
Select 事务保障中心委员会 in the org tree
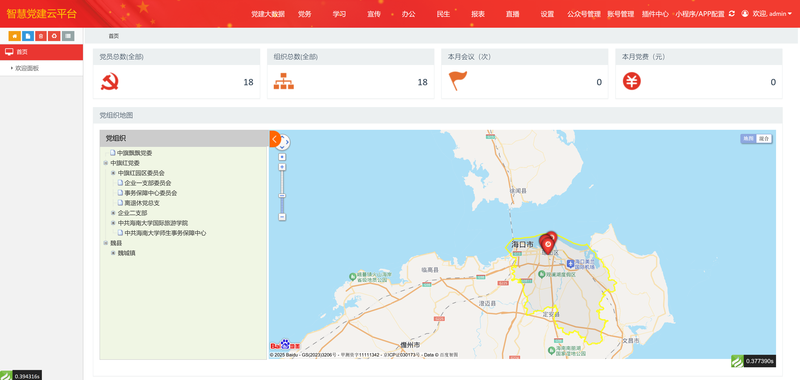(x=151, y=193)
